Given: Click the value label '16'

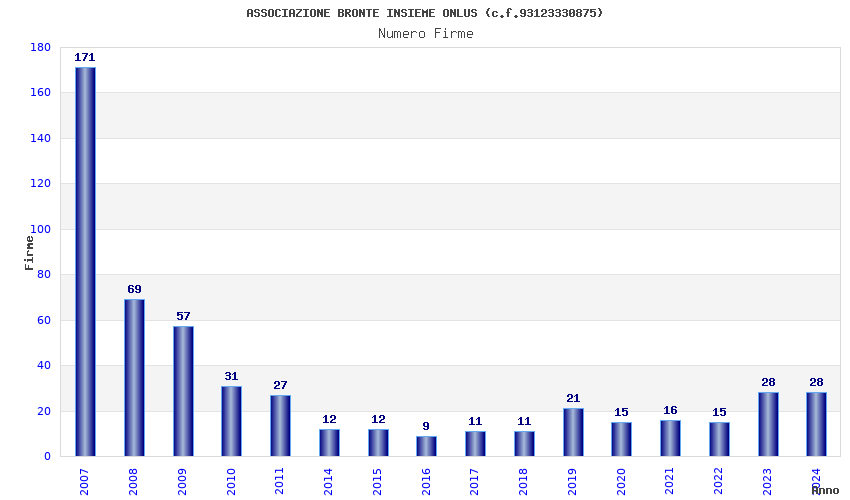Looking at the screenshot, I should tap(671, 410).
